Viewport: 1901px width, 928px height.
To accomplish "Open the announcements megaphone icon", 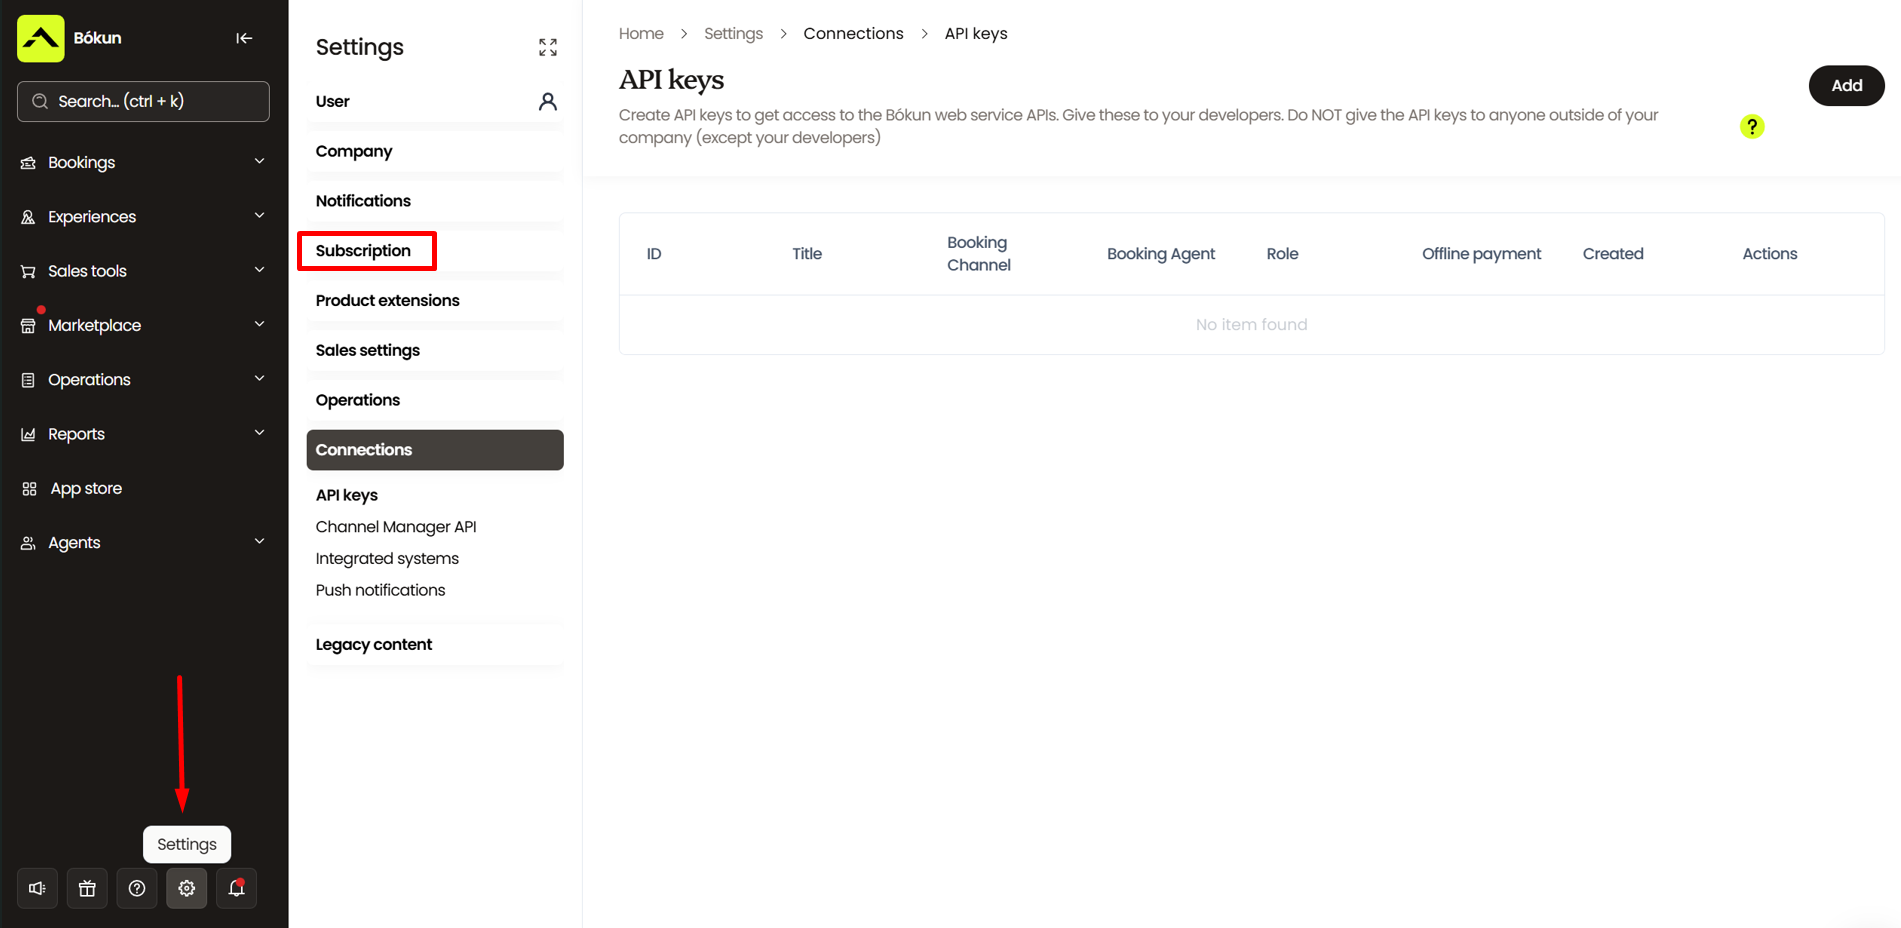I will 37,888.
